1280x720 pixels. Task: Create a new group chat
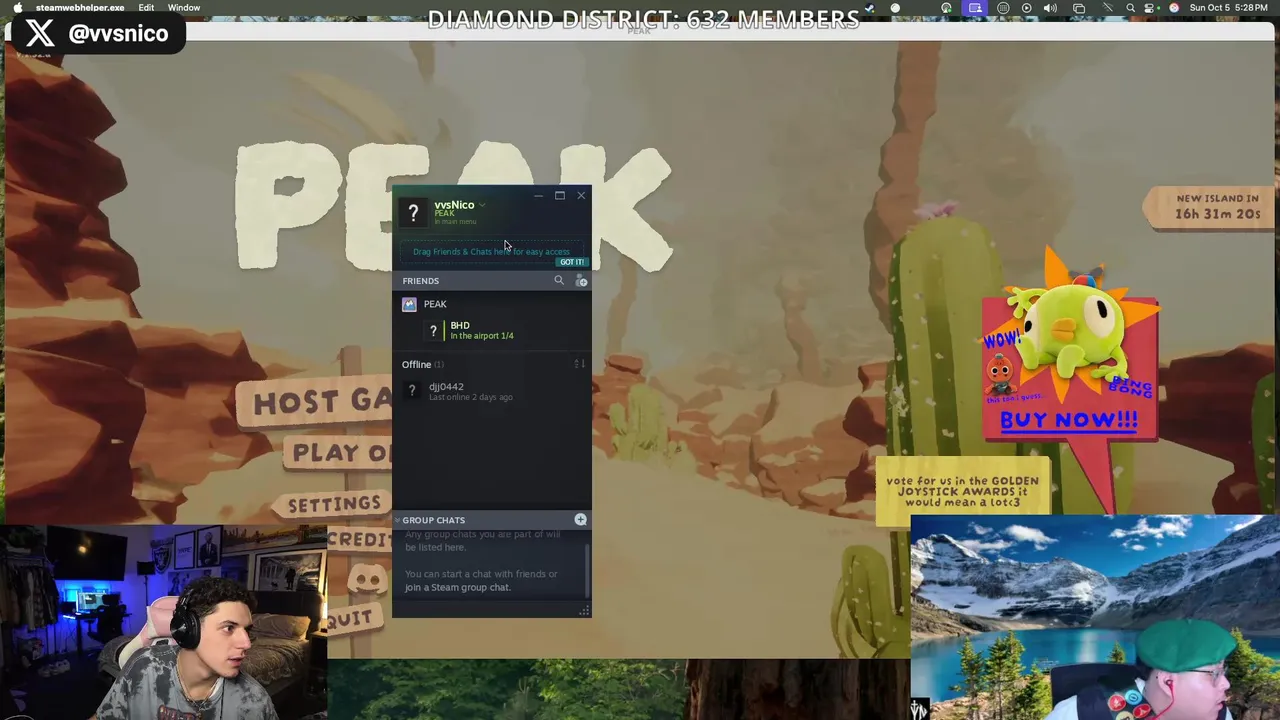tap(580, 520)
